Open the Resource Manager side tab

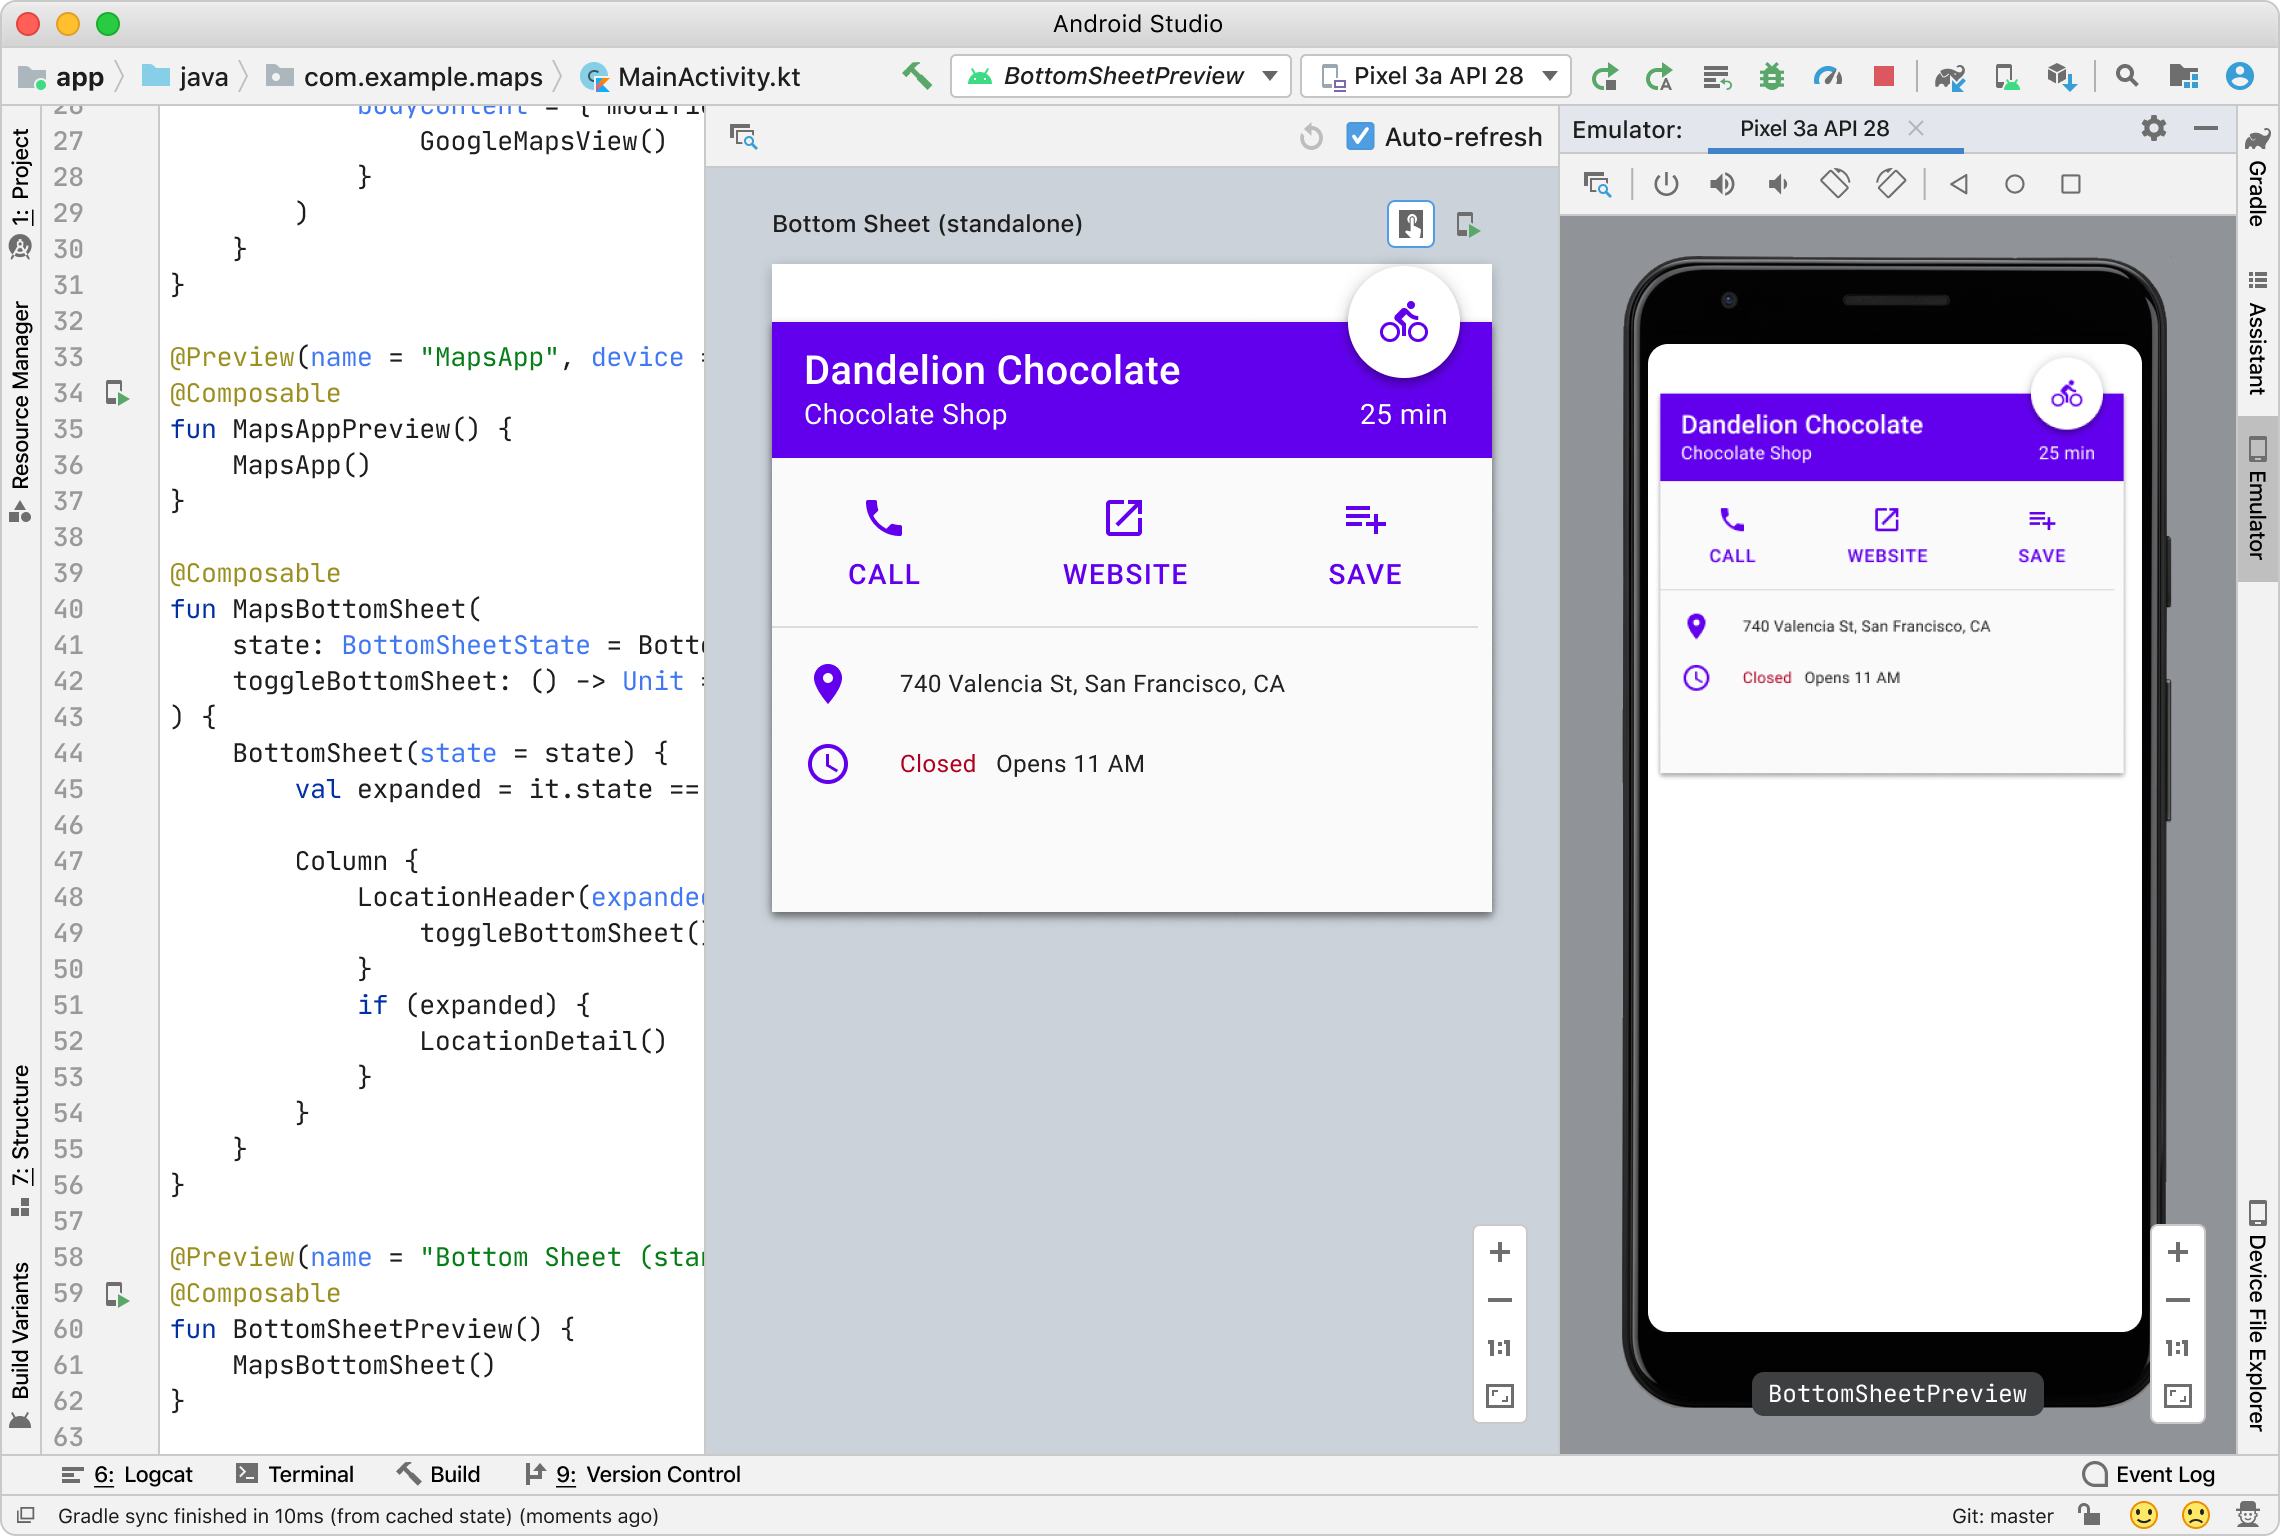click(20, 412)
